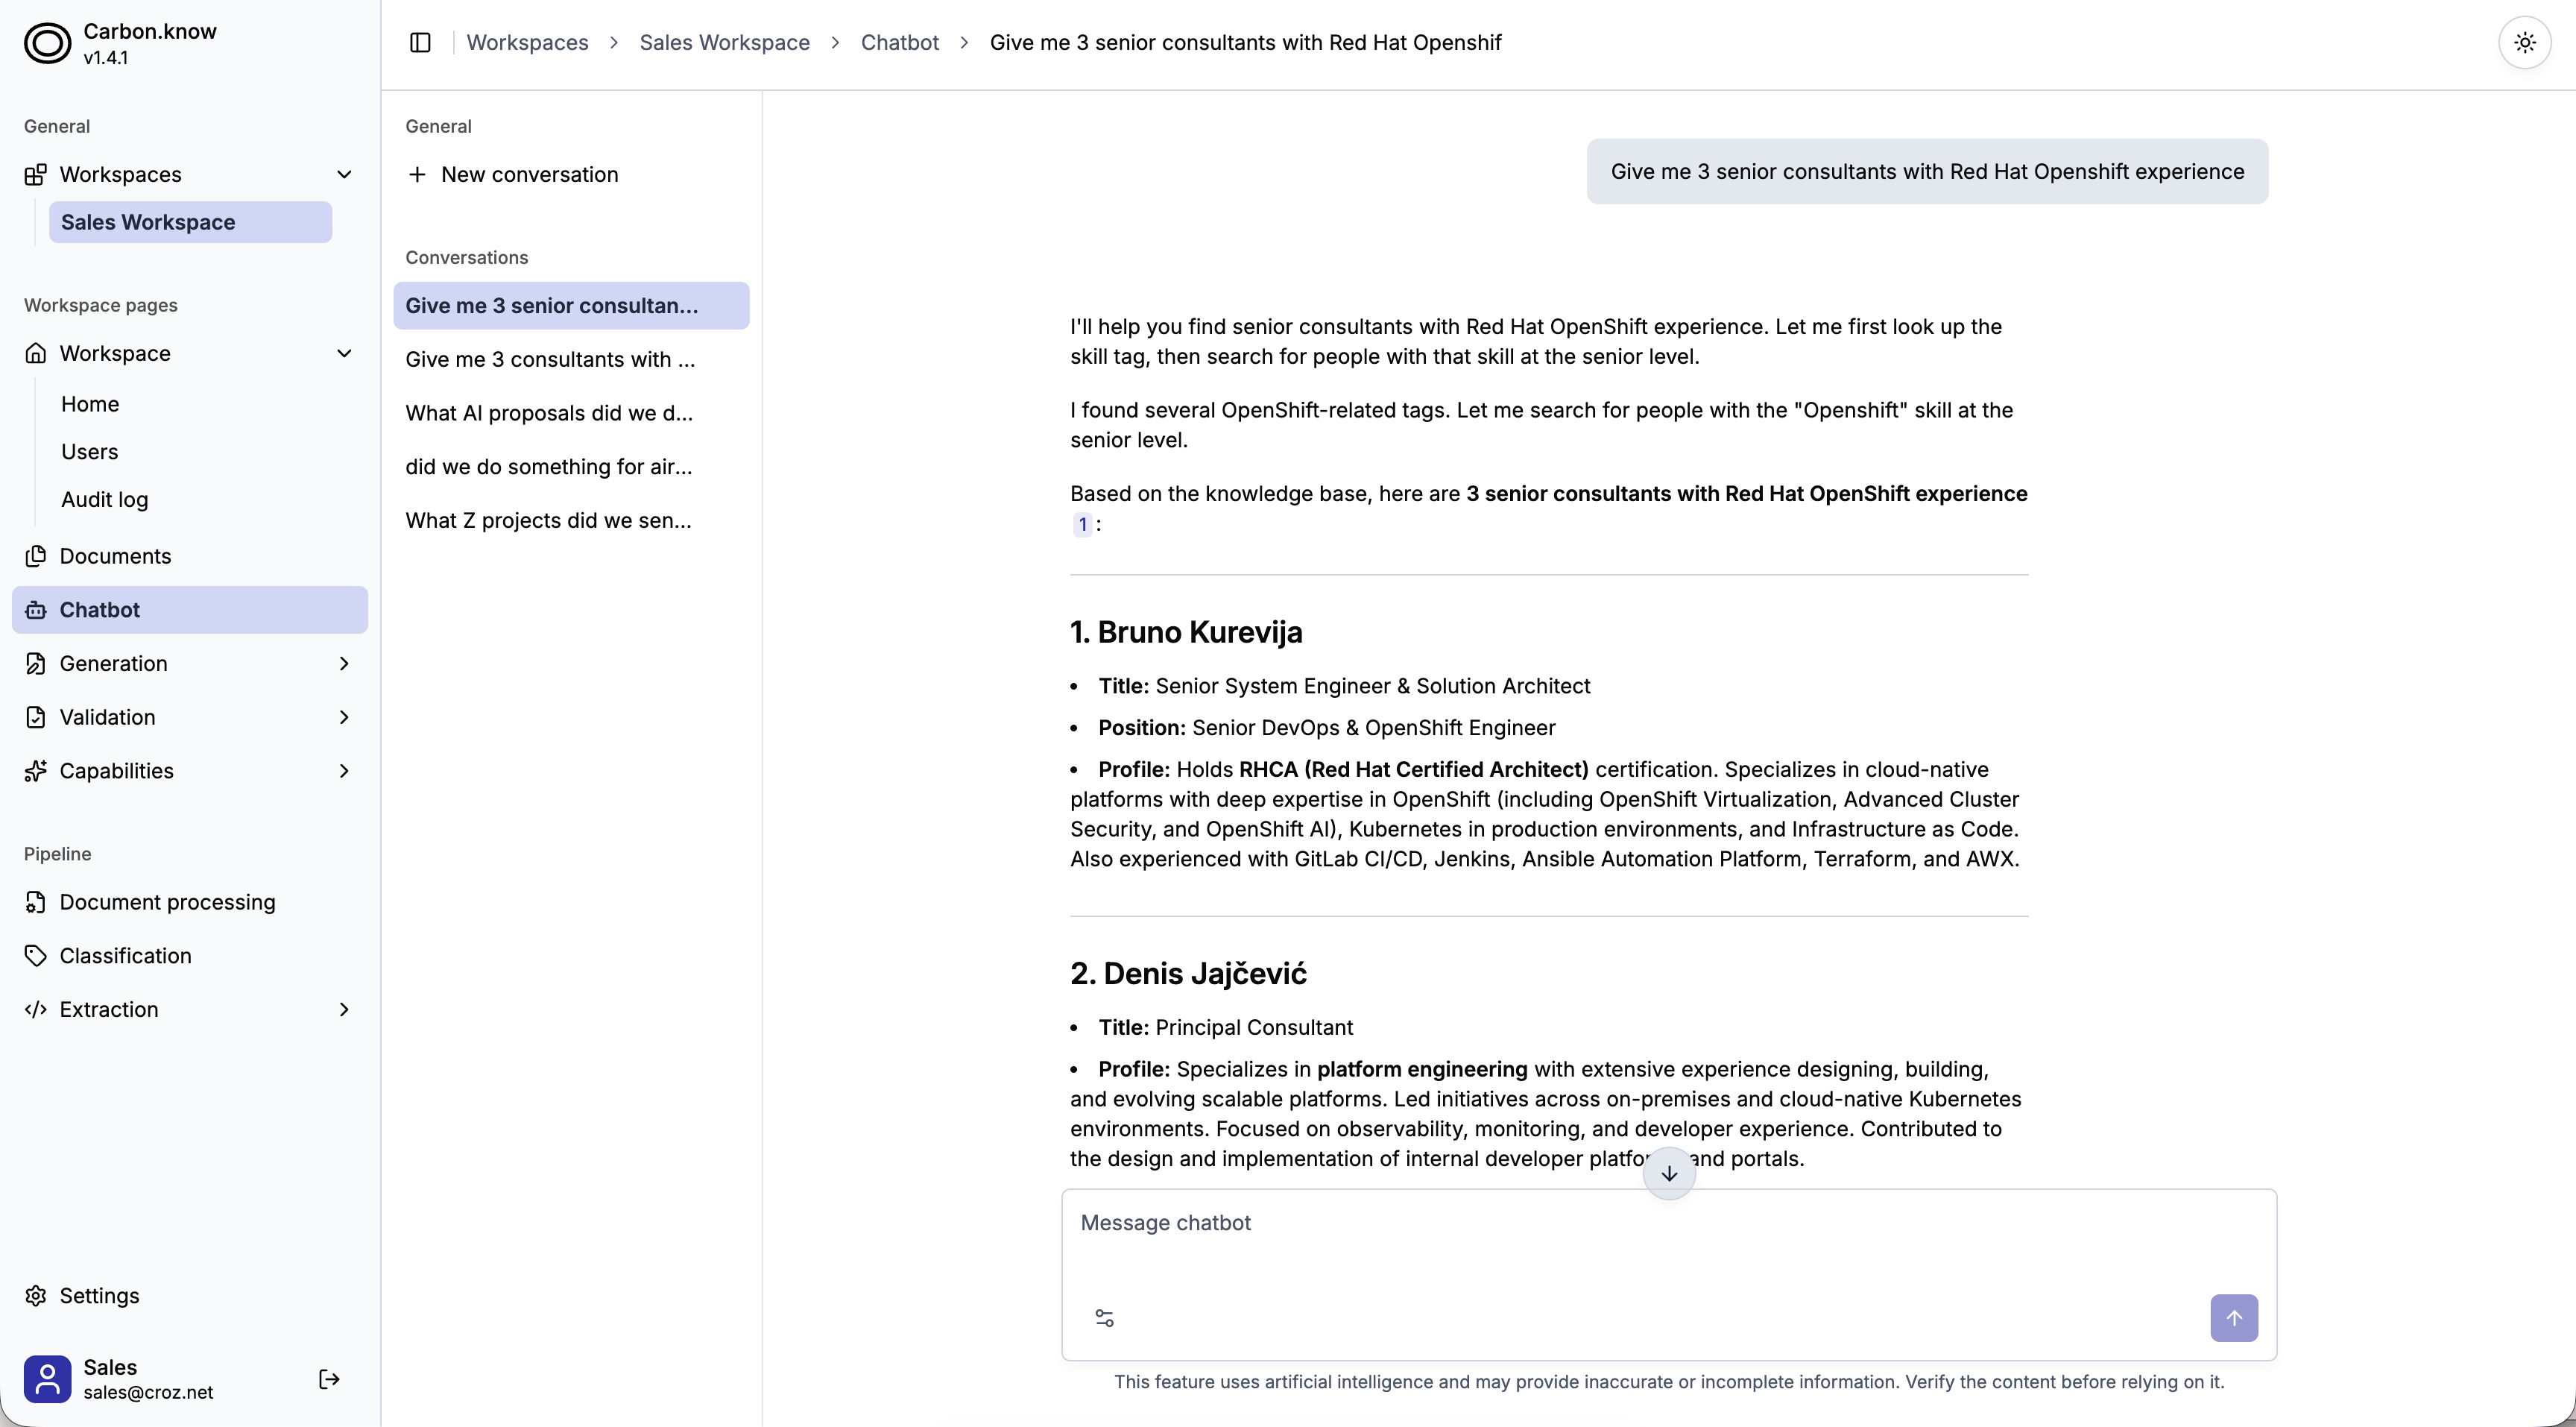
Task: Click the Workspace home icon
Action: [36, 353]
